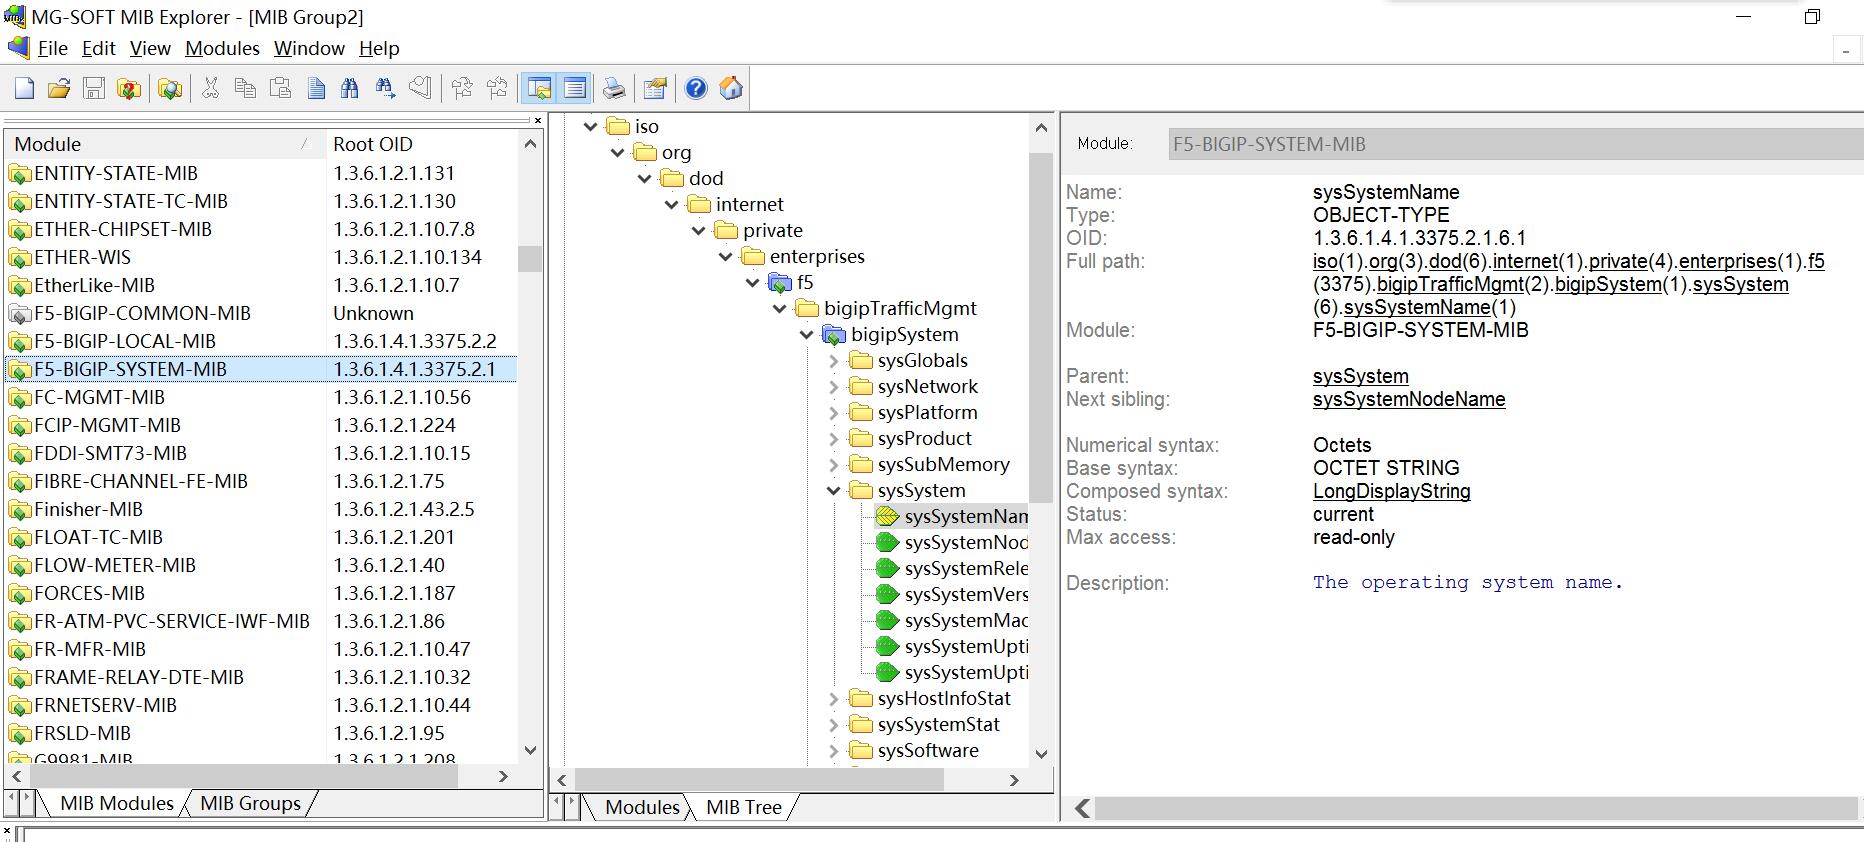The image size is (1864, 842).
Task: Click the first tree-arrows toolbar icon
Action: click(462, 89)
